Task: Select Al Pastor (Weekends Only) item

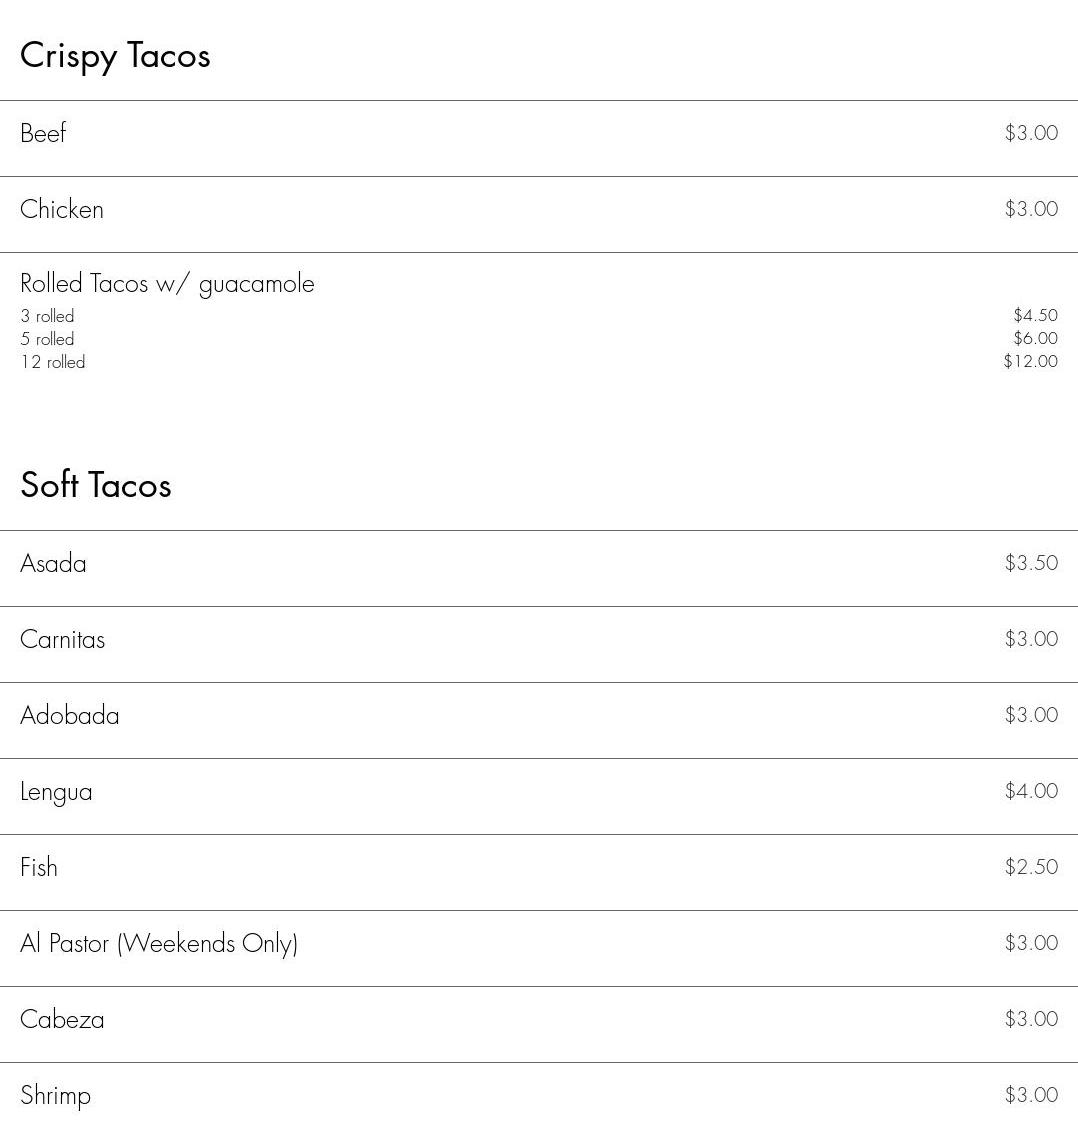Action: 159,943
